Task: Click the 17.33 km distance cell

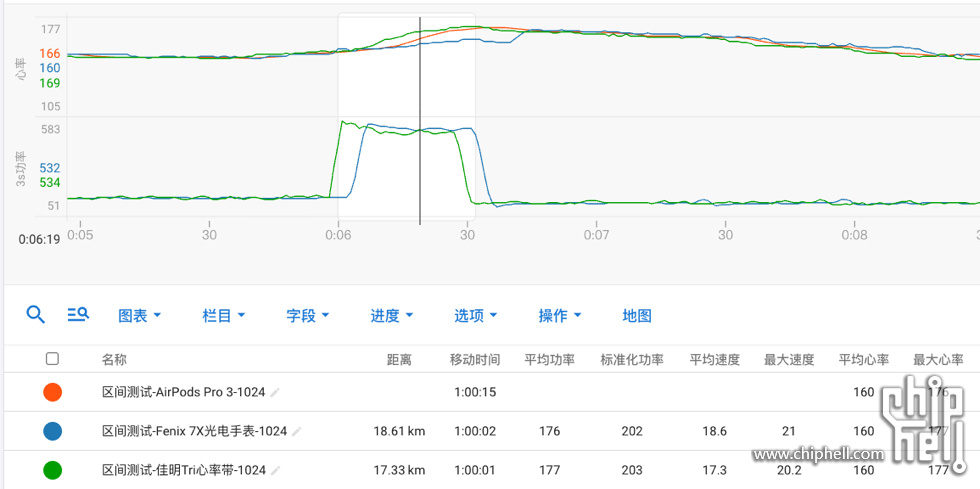Action: click(399, 470)
